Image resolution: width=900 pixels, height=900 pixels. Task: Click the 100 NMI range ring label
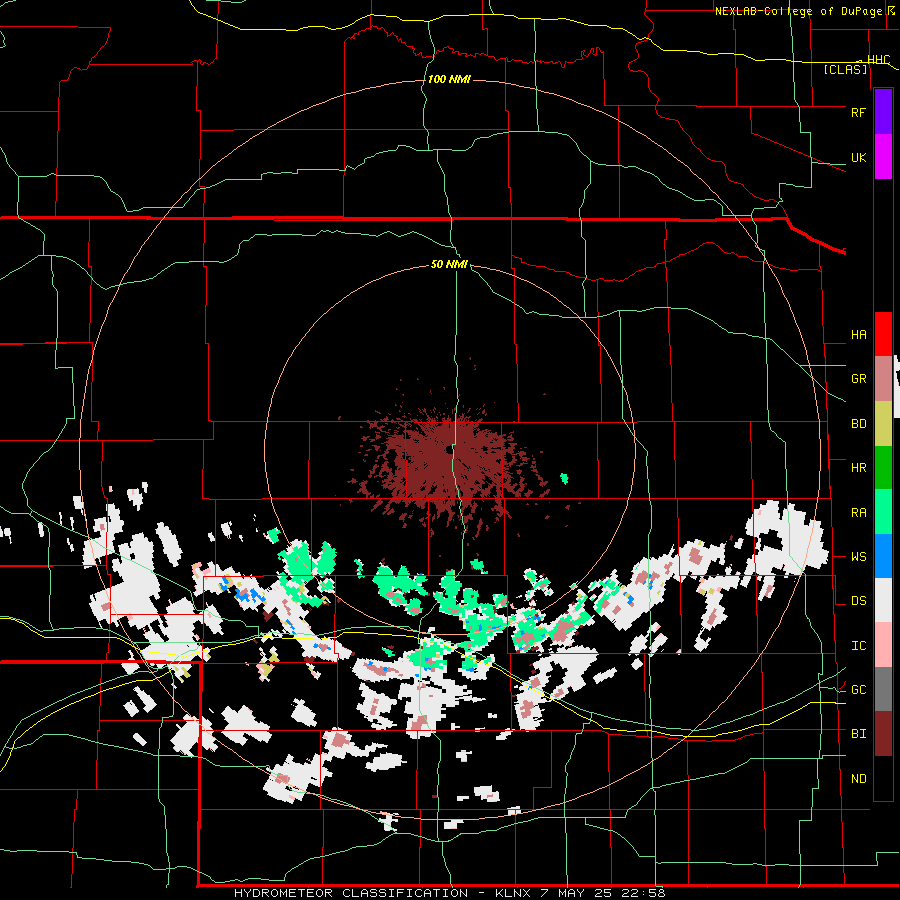point(449,79)
